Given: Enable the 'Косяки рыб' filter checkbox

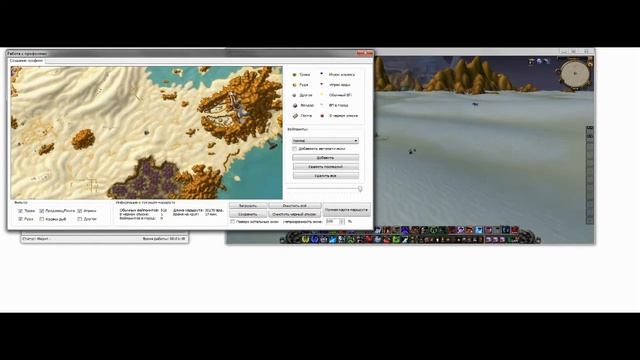Looking at the screenshot, I should click(42, 219).
